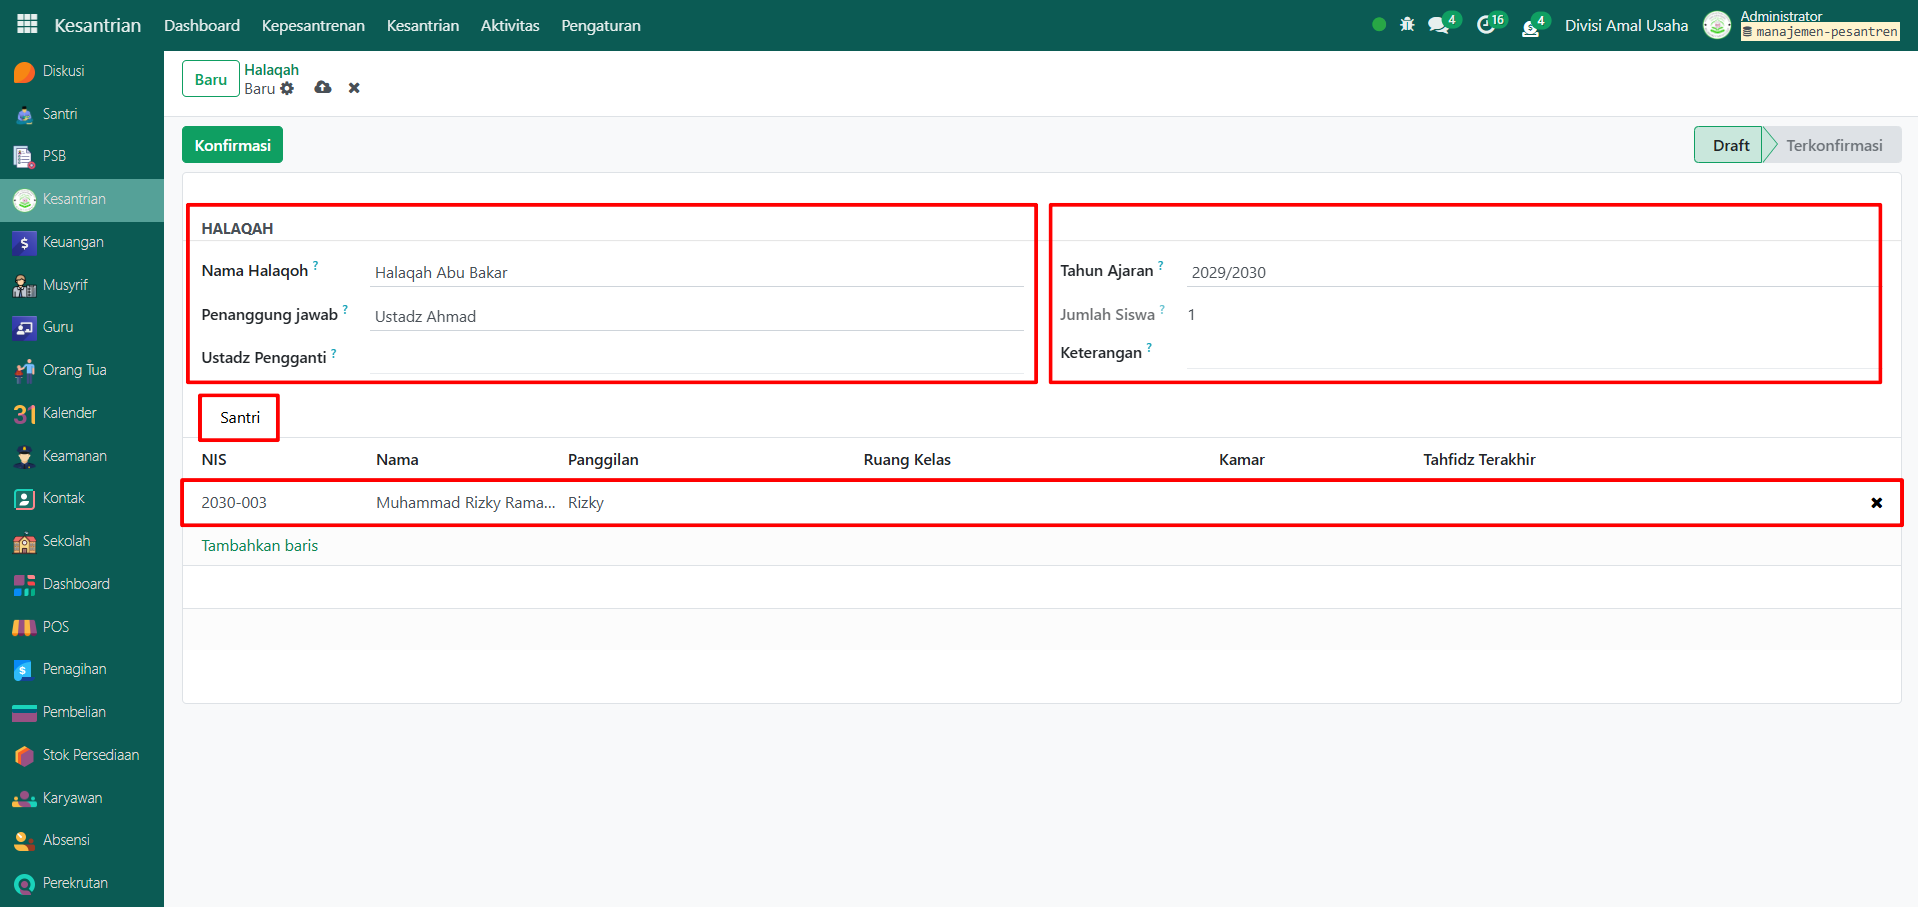The image size is (1918, 907).
Task: Click the Konfirmasi button
Action: click(232, 145)
